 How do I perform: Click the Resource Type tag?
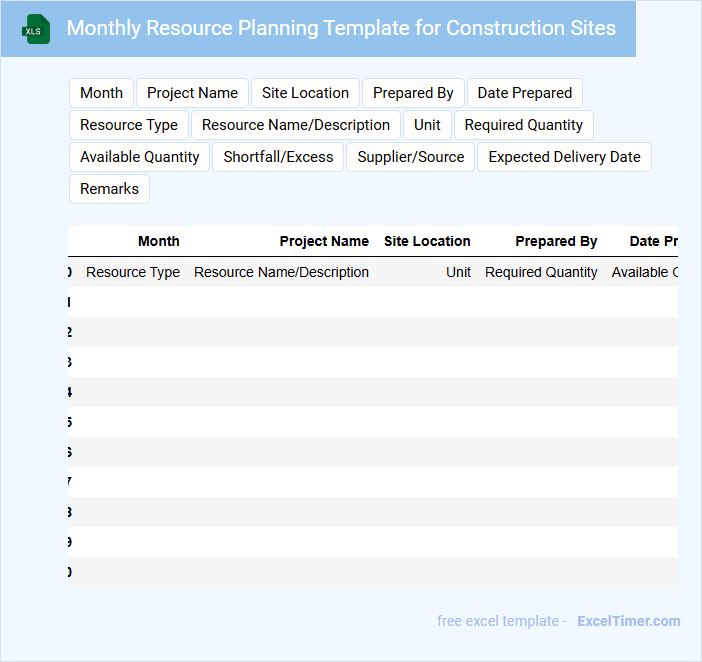click(129, 125)
